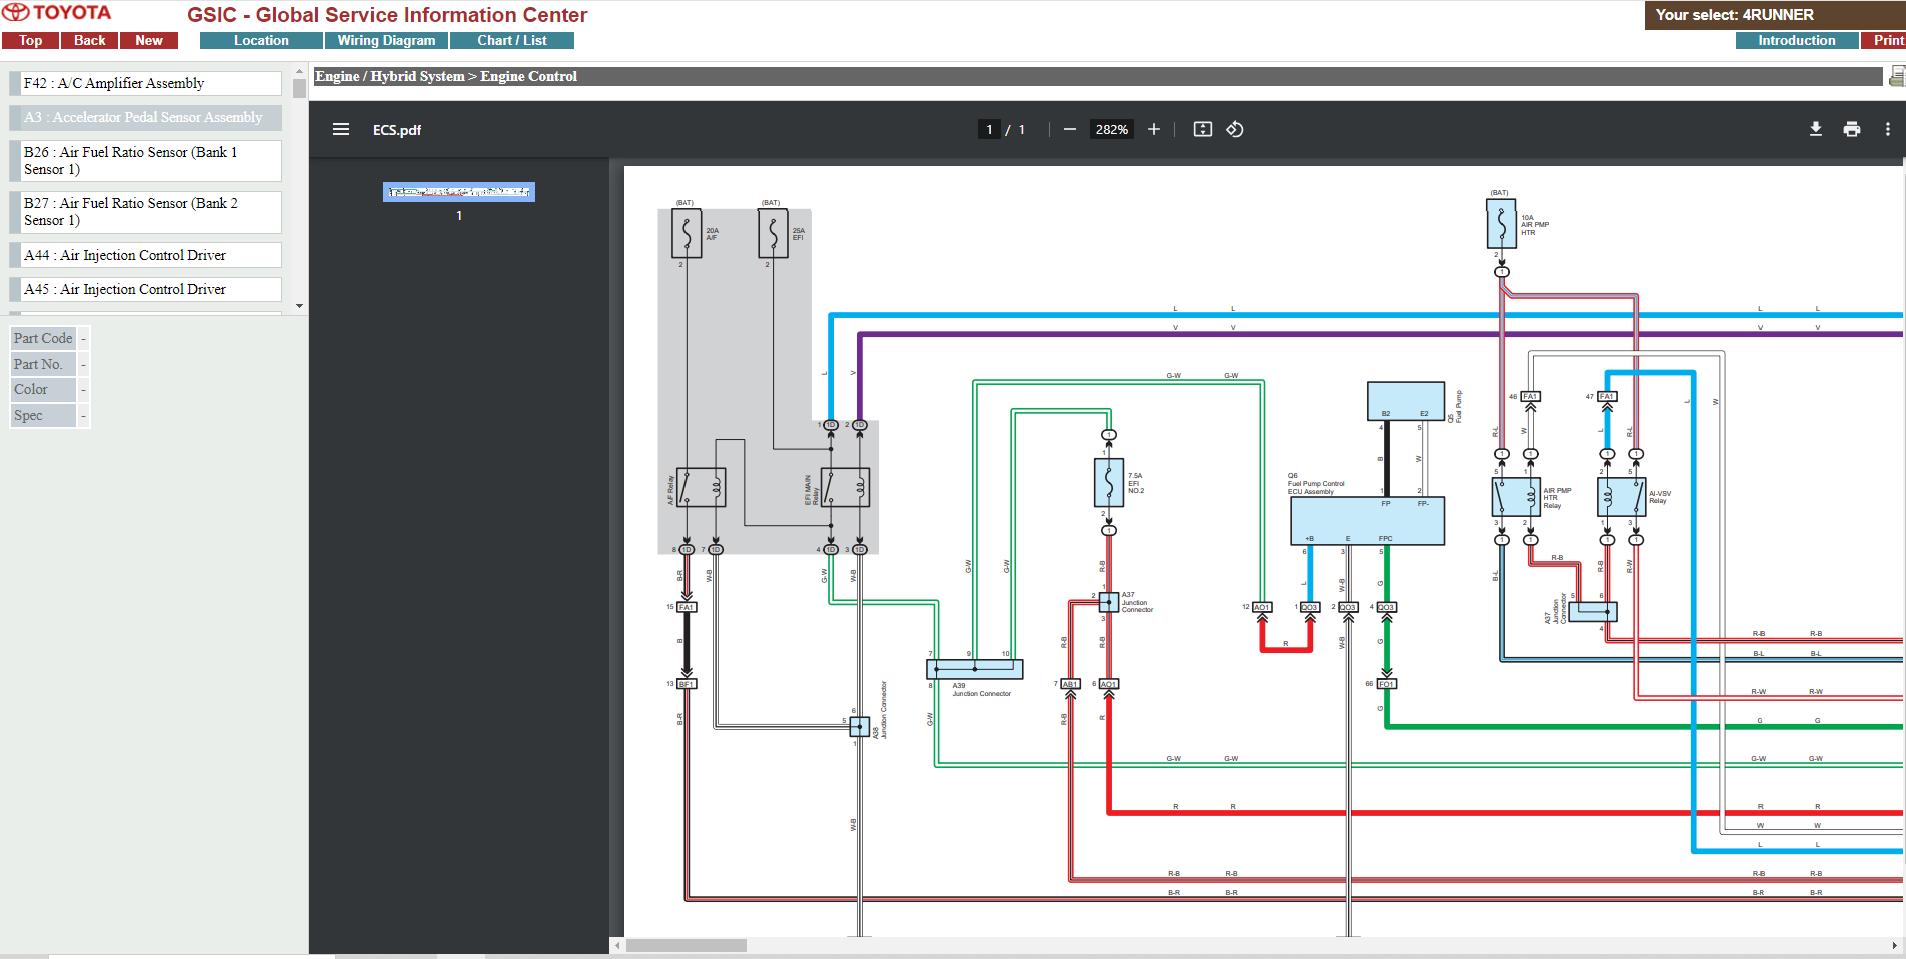Open the Location tab
The width and height of the screenshot is (1906, 959).
tap(261, 41)
